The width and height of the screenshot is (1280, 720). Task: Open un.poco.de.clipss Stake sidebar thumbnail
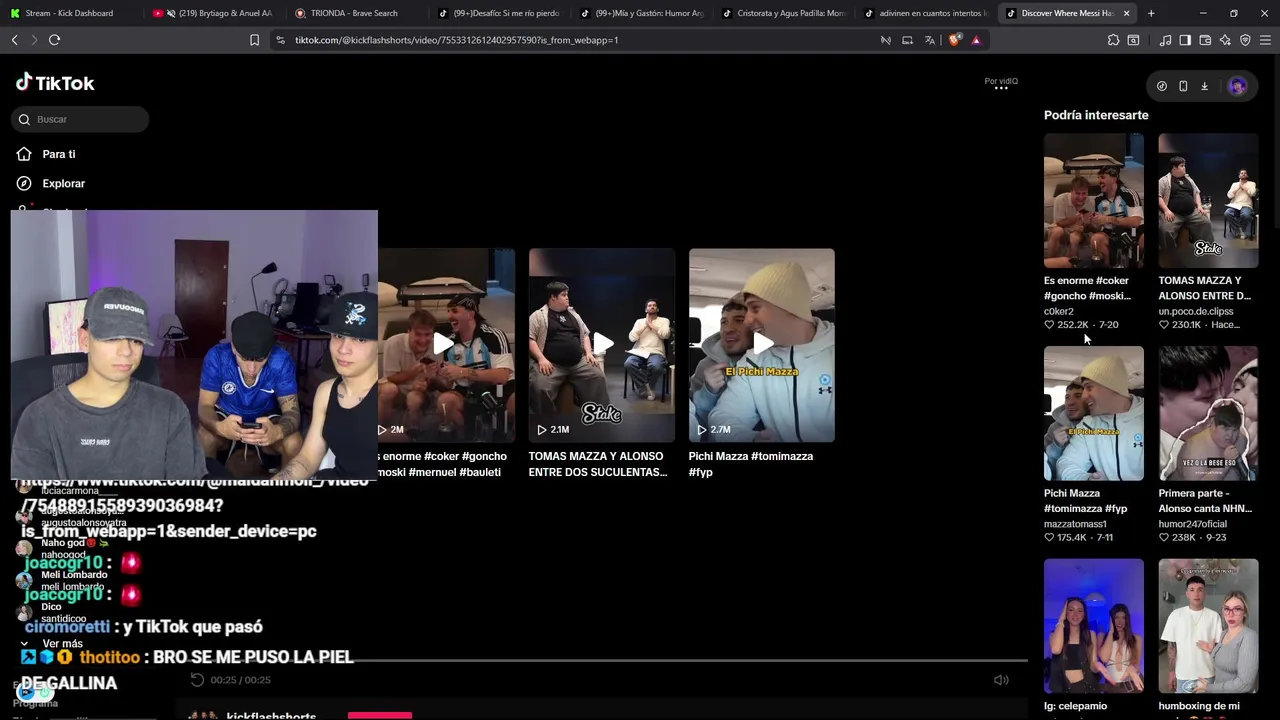pyautogui.click(x=1208, y=201)
